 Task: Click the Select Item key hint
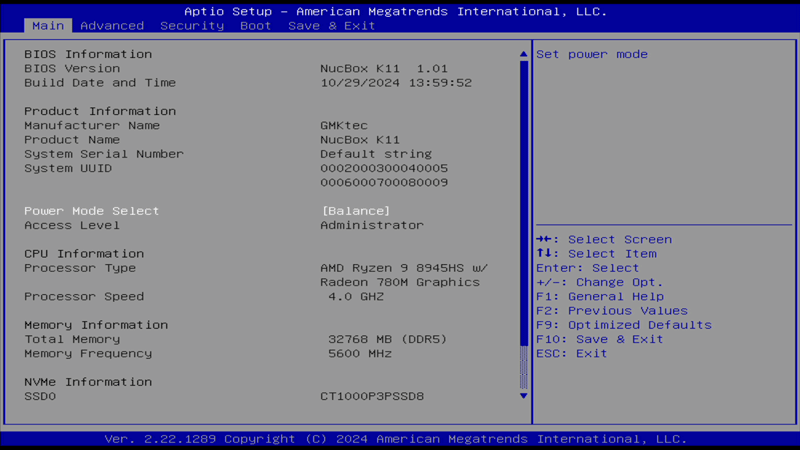[x=596, y=254]
